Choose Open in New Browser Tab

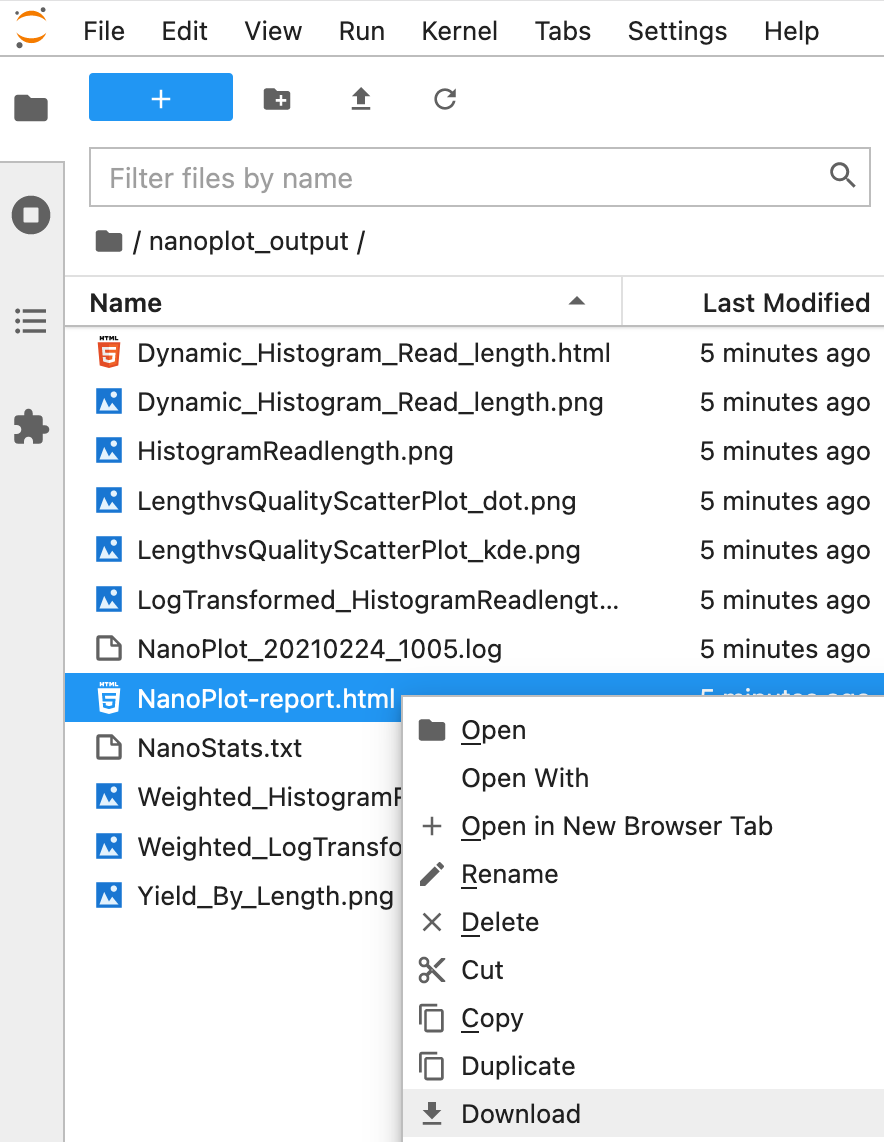[617, 826]
